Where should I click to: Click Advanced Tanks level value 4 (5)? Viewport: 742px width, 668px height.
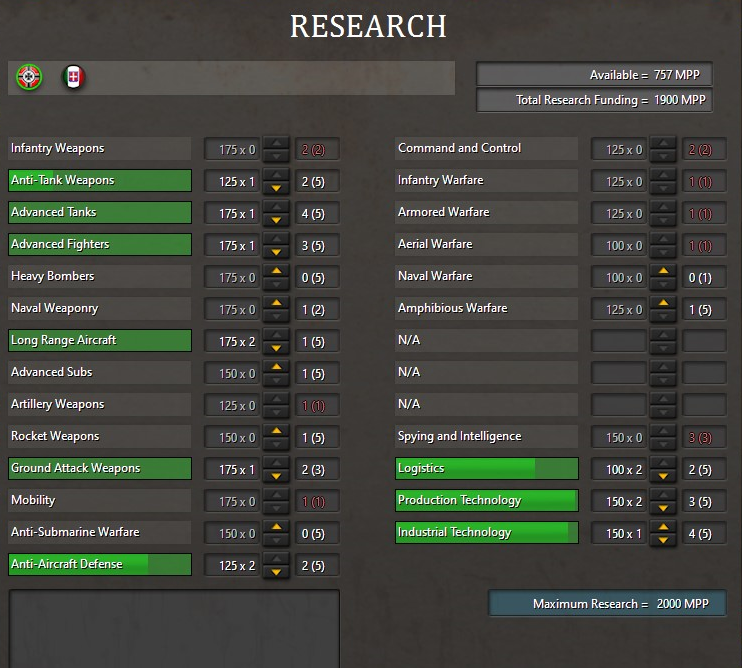(317, 213)
